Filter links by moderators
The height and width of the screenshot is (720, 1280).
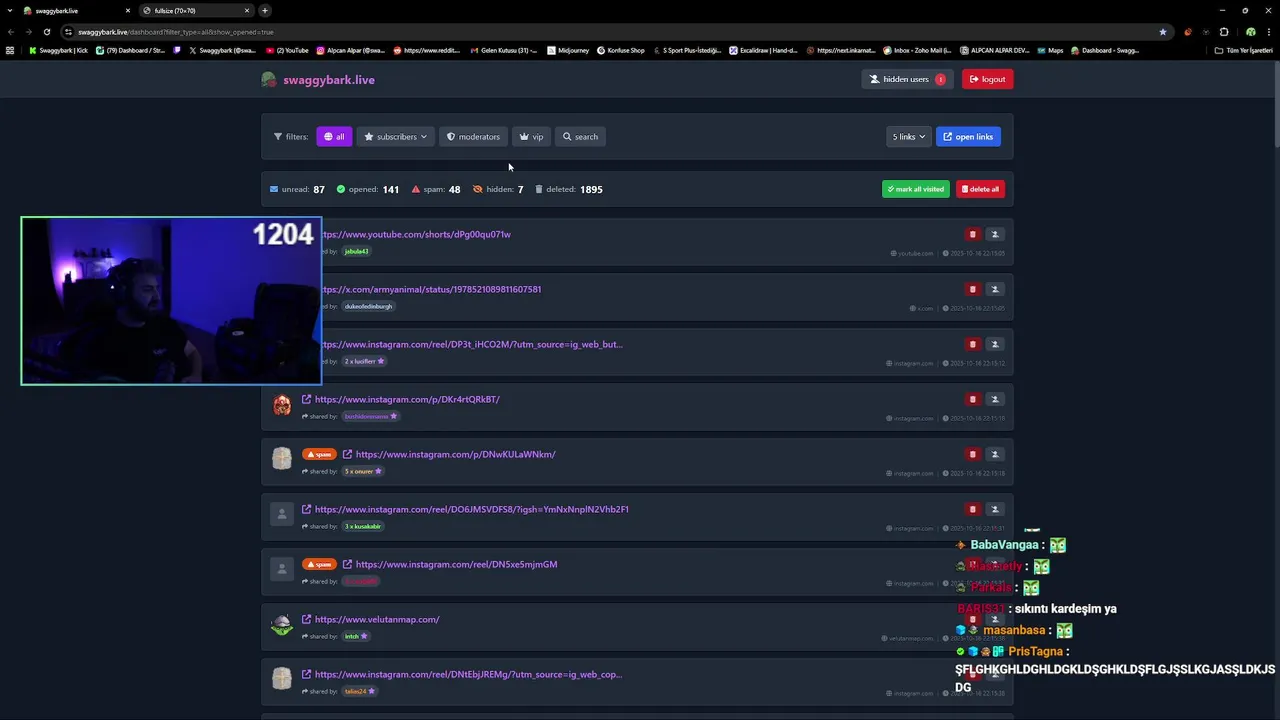(x=473, y=137)
